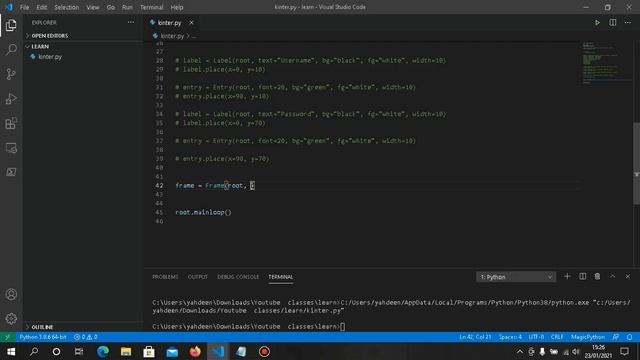Open the Remote Explorer view icon
Screen dimensions: 640x360
point(11,148)
